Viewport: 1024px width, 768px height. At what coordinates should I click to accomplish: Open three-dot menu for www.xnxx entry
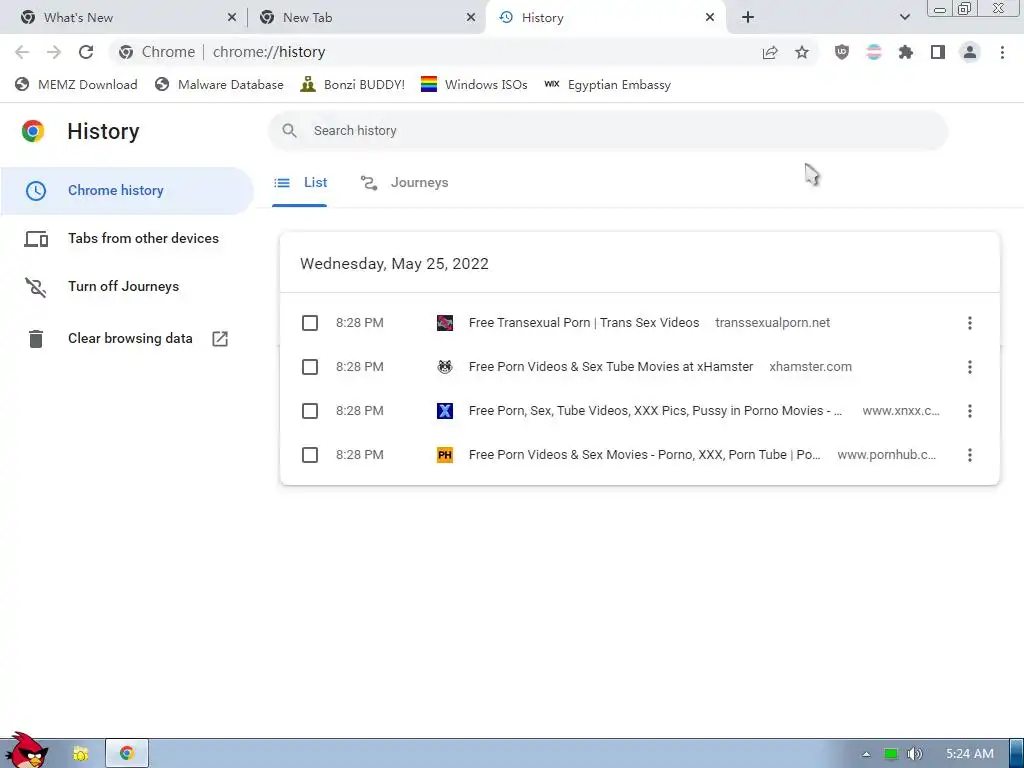point(970,411)
